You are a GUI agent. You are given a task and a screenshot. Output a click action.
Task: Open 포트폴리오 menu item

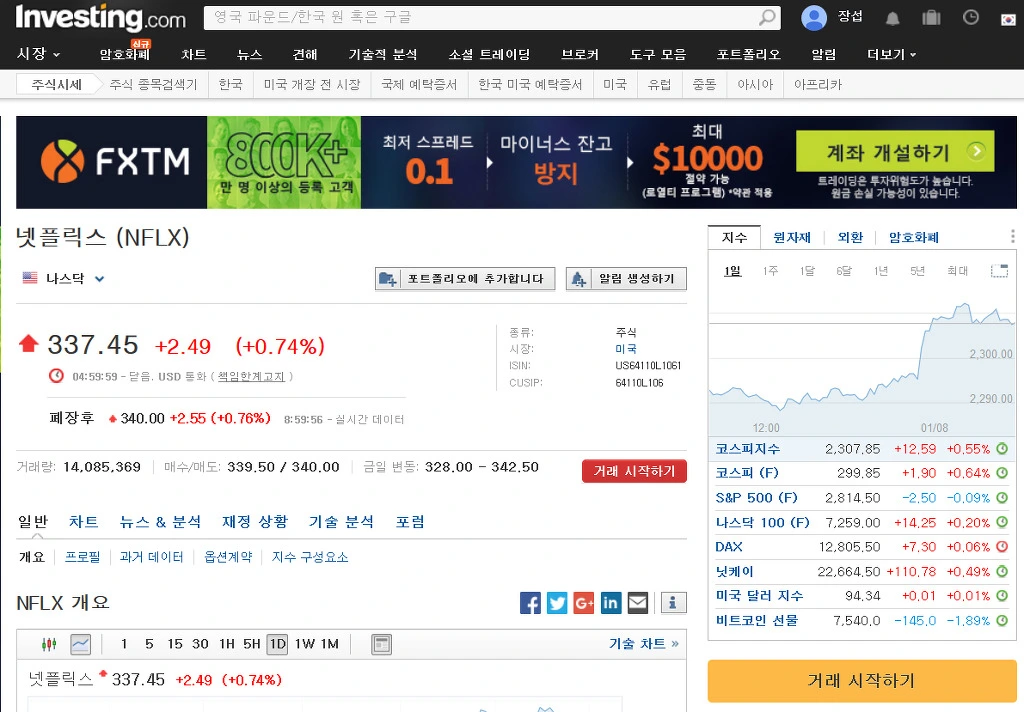[x=749, y=55]
